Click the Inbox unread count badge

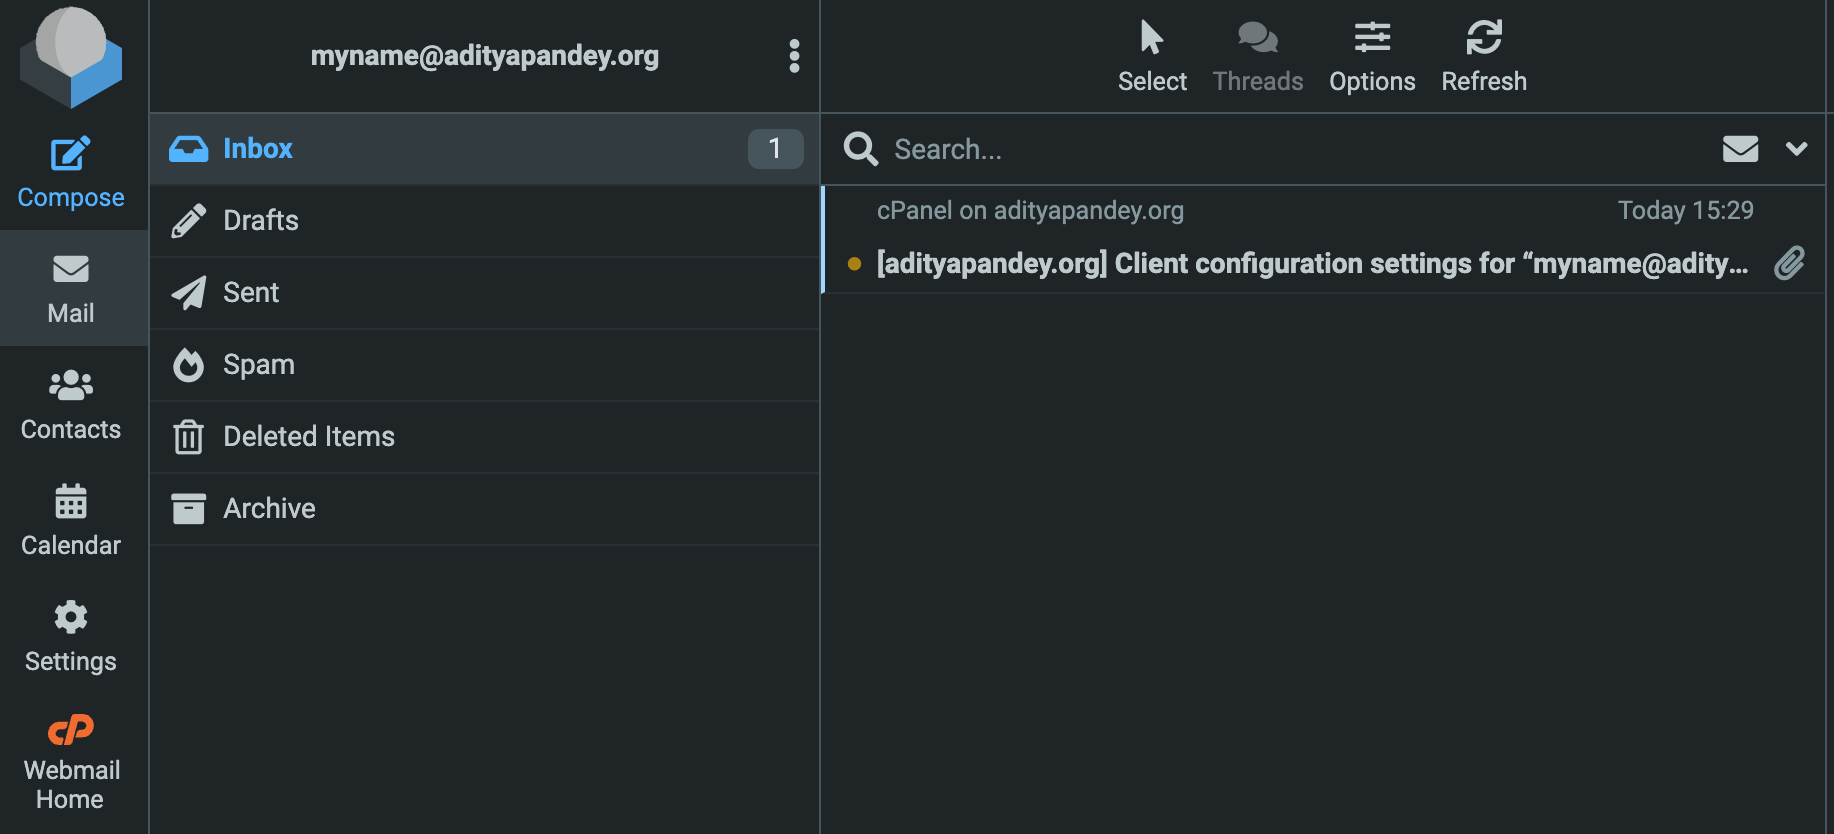(x=775, y=149)
